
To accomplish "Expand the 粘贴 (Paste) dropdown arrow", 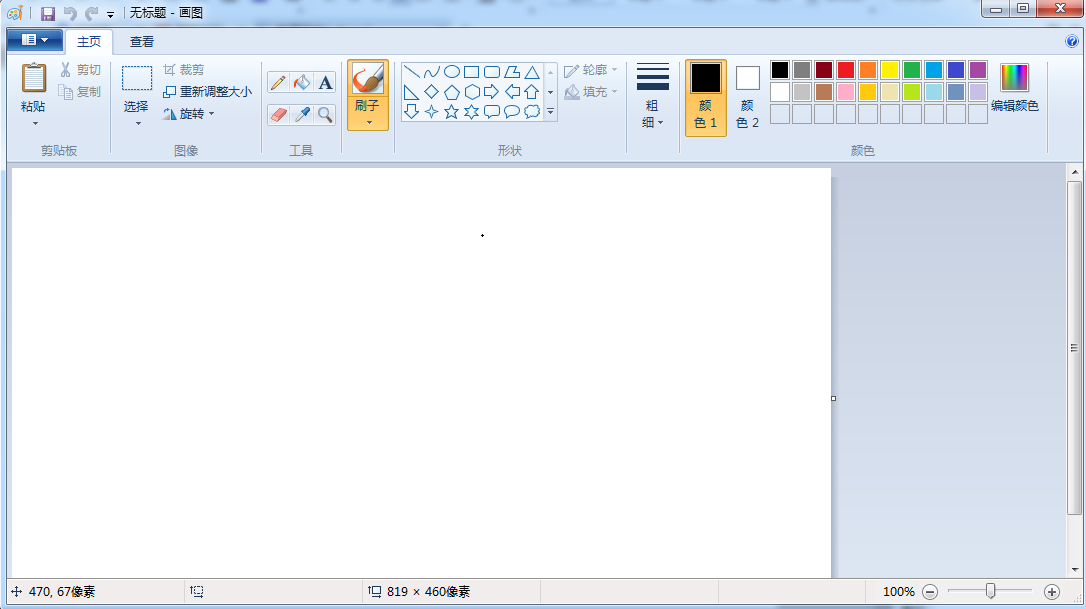I will click(35, 124).
